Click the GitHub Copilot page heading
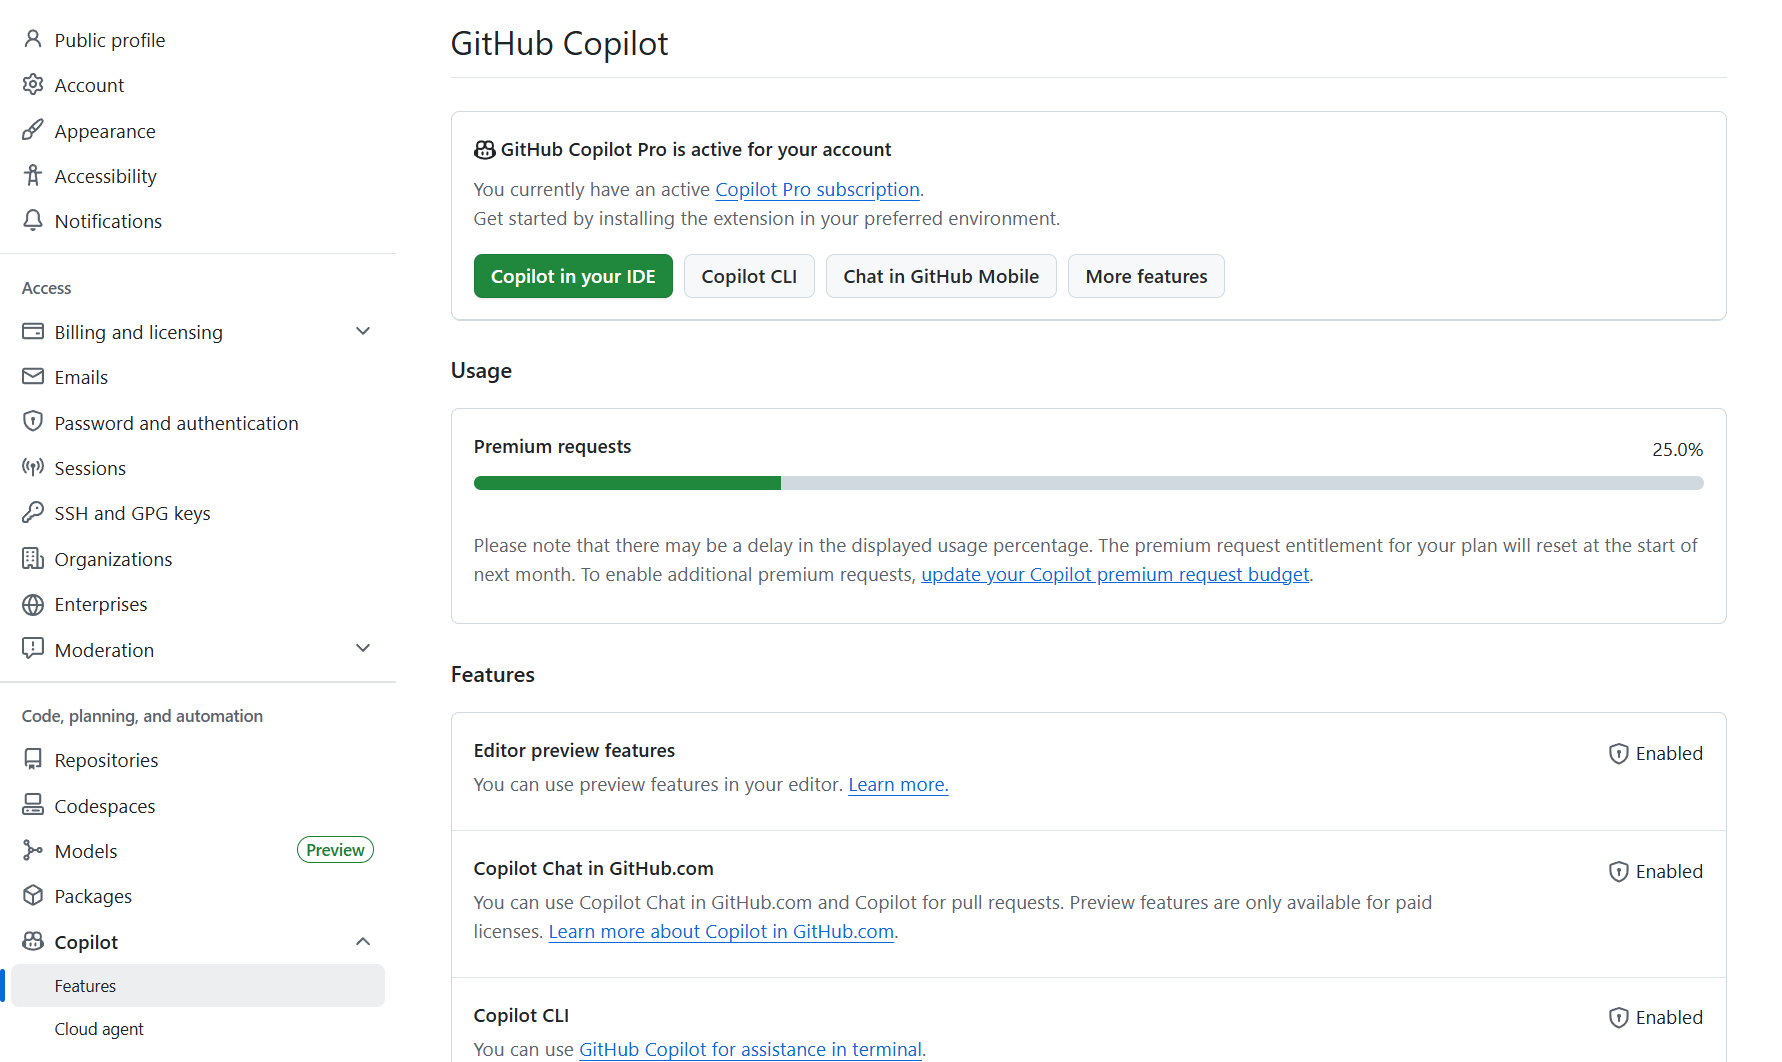The height and width of the screenshot is (1062, 1782). tap(559, 44)
